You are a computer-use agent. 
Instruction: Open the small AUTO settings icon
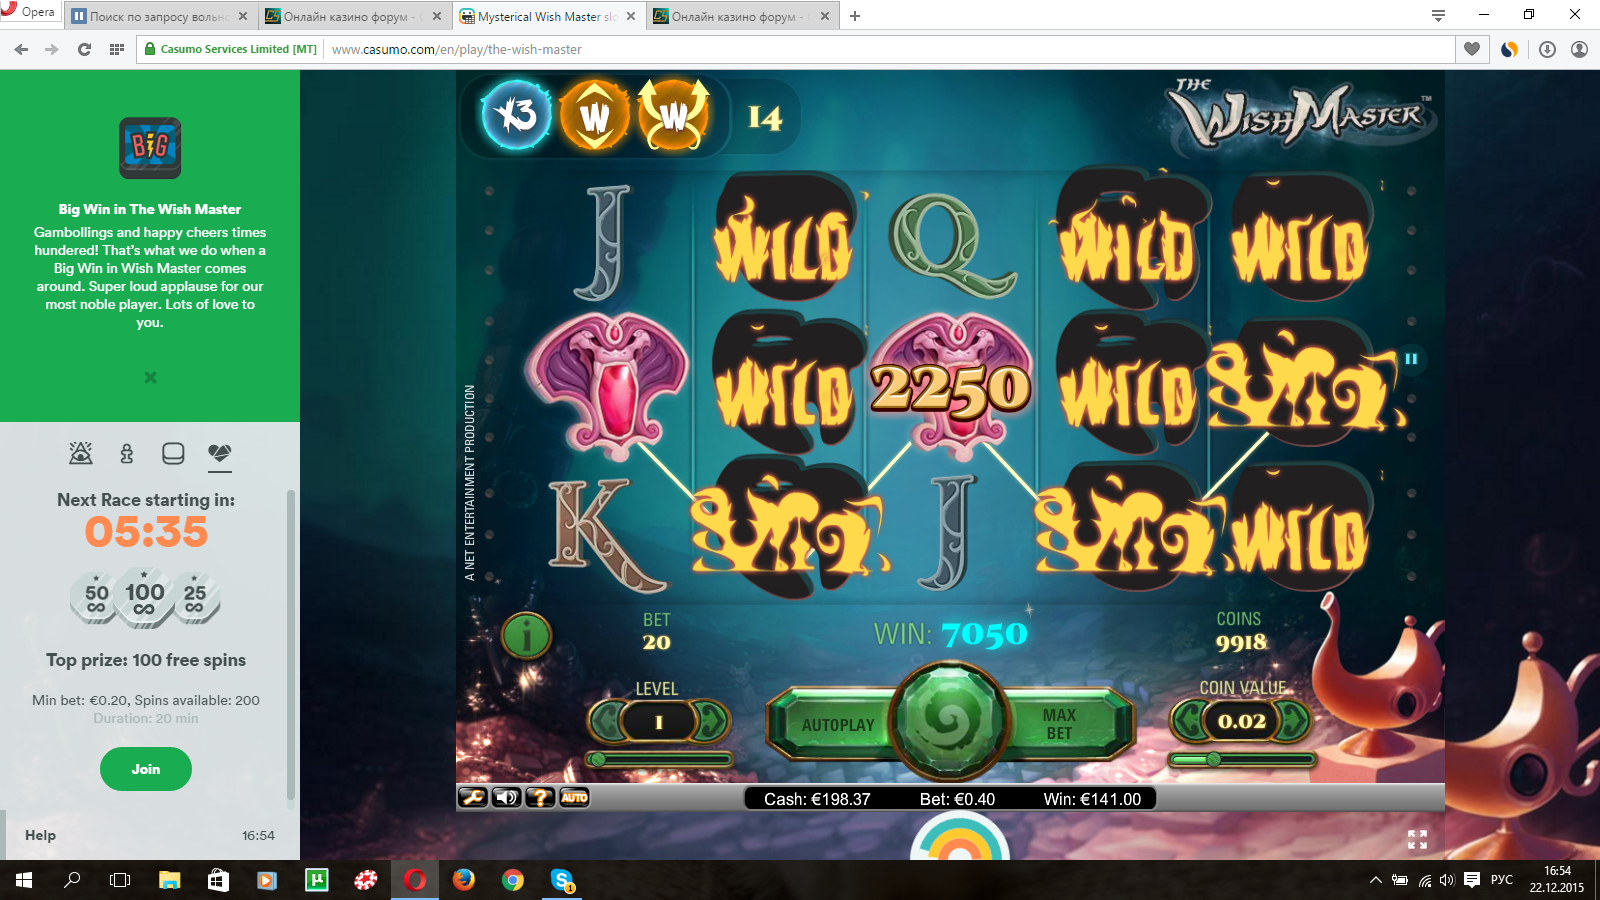[574, 797]
